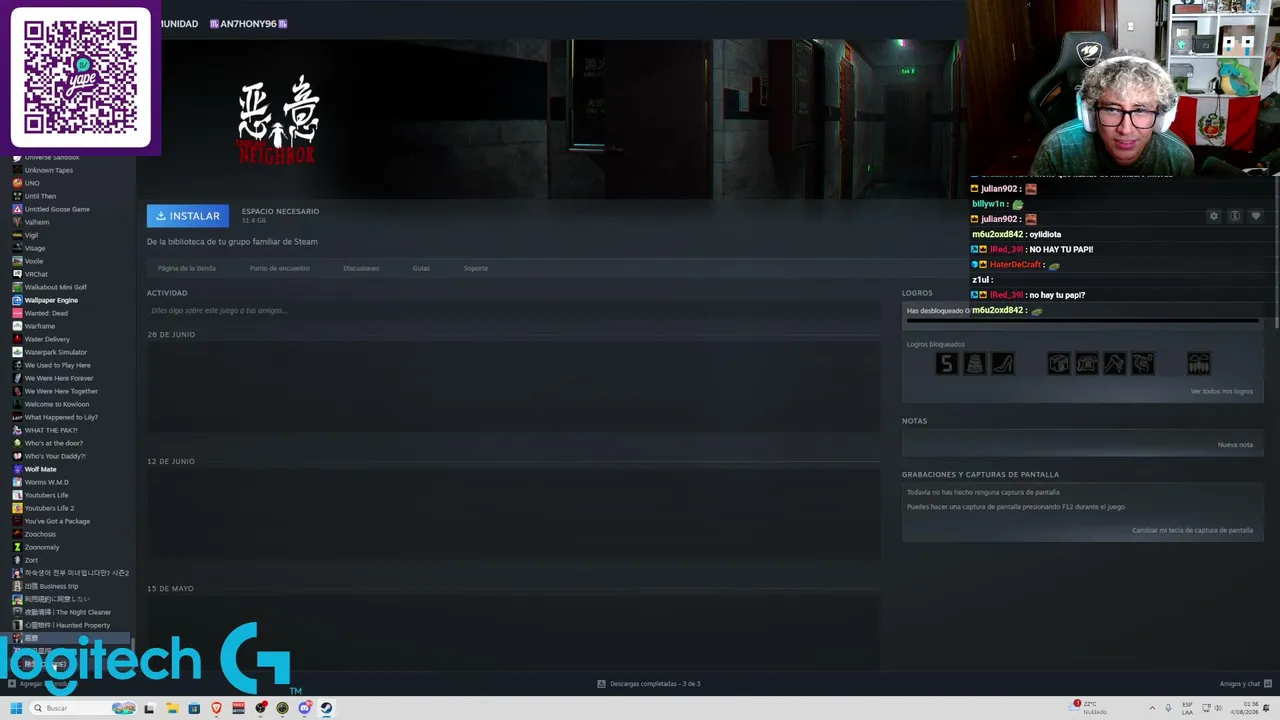Image resolution: width=1280 pixels, height=720 pixels.
Task: Click the activity comment input field
Action: pos(512,310)
